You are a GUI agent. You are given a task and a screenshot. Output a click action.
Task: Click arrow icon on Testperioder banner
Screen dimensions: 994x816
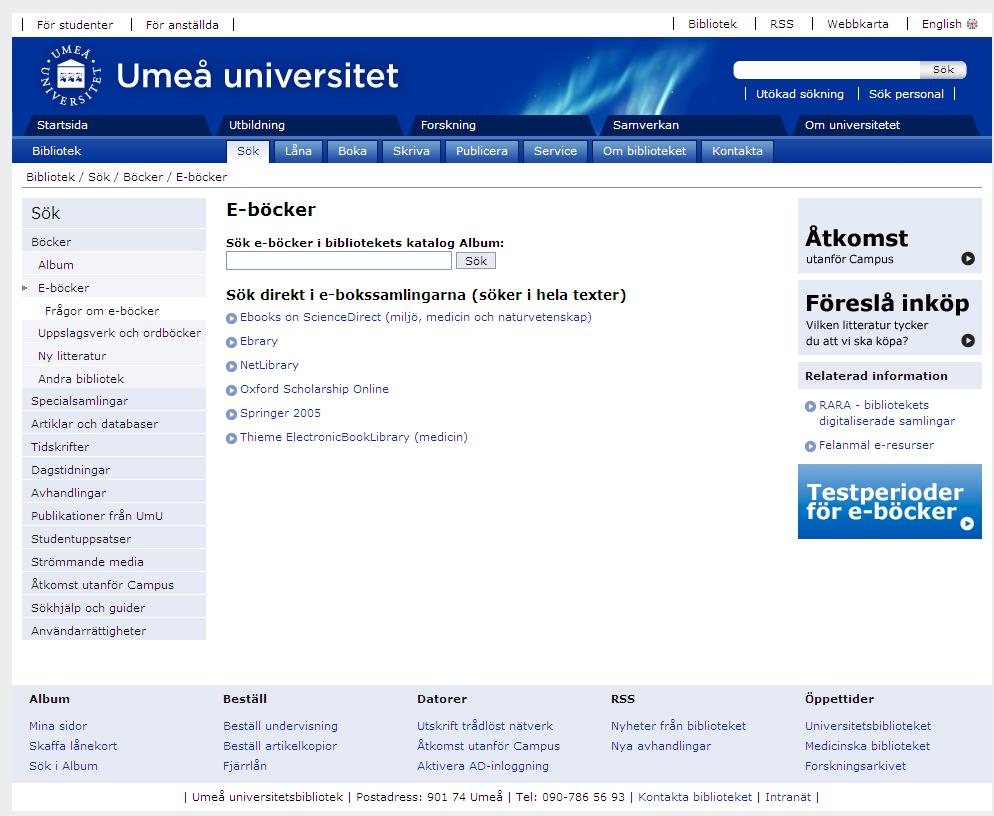[x=967, y=524]
